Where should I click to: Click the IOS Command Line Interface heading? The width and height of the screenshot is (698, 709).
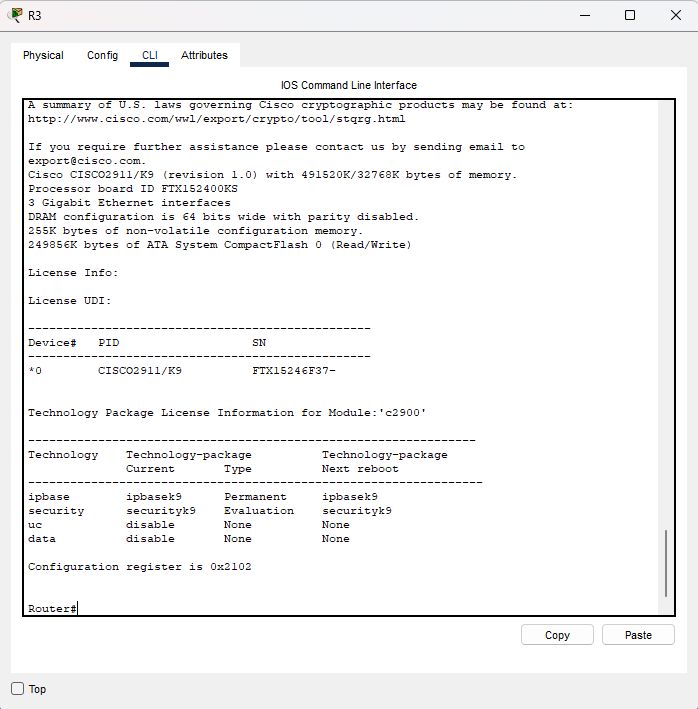coord(349,85)
